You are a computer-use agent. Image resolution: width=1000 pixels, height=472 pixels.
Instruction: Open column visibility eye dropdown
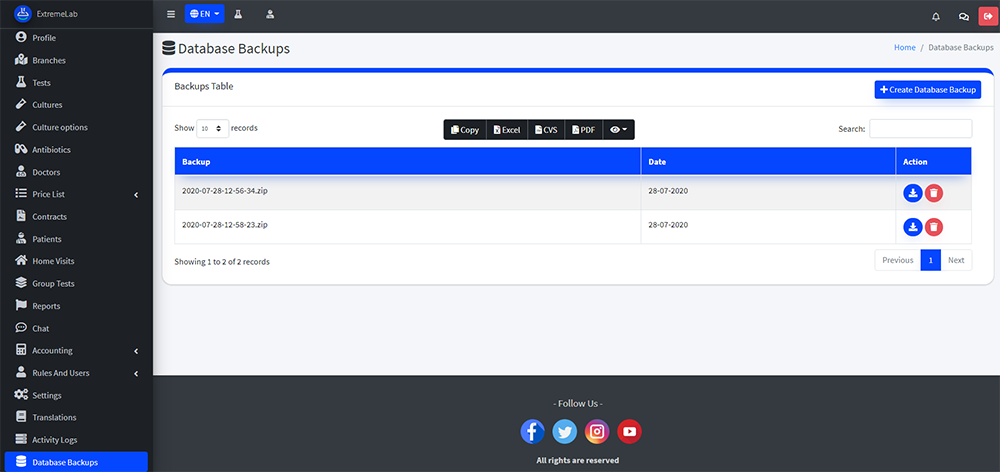point(619,130)
